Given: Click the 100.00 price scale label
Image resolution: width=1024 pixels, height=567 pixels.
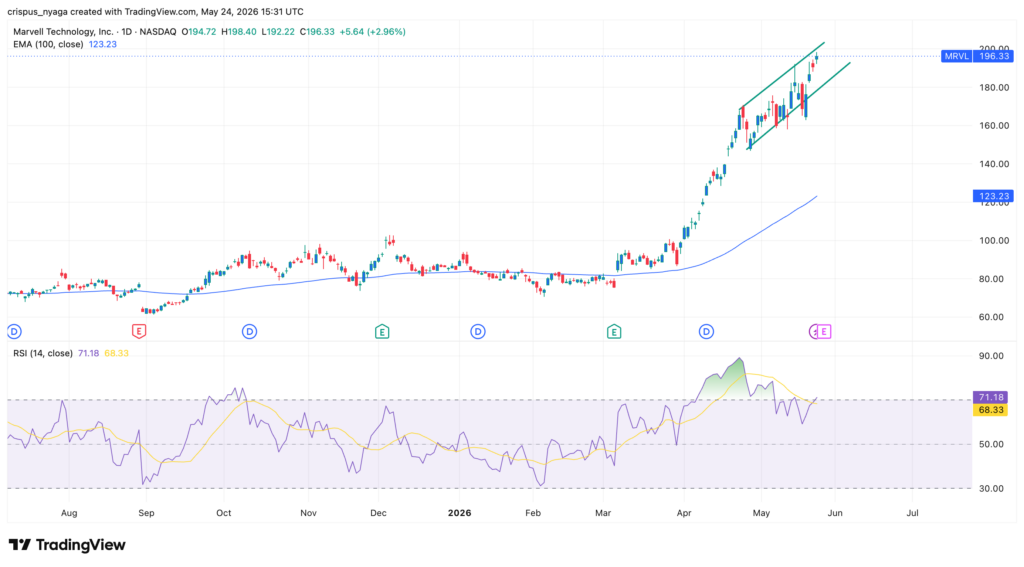Looking at the screenshot, I should tap(995, 240).
